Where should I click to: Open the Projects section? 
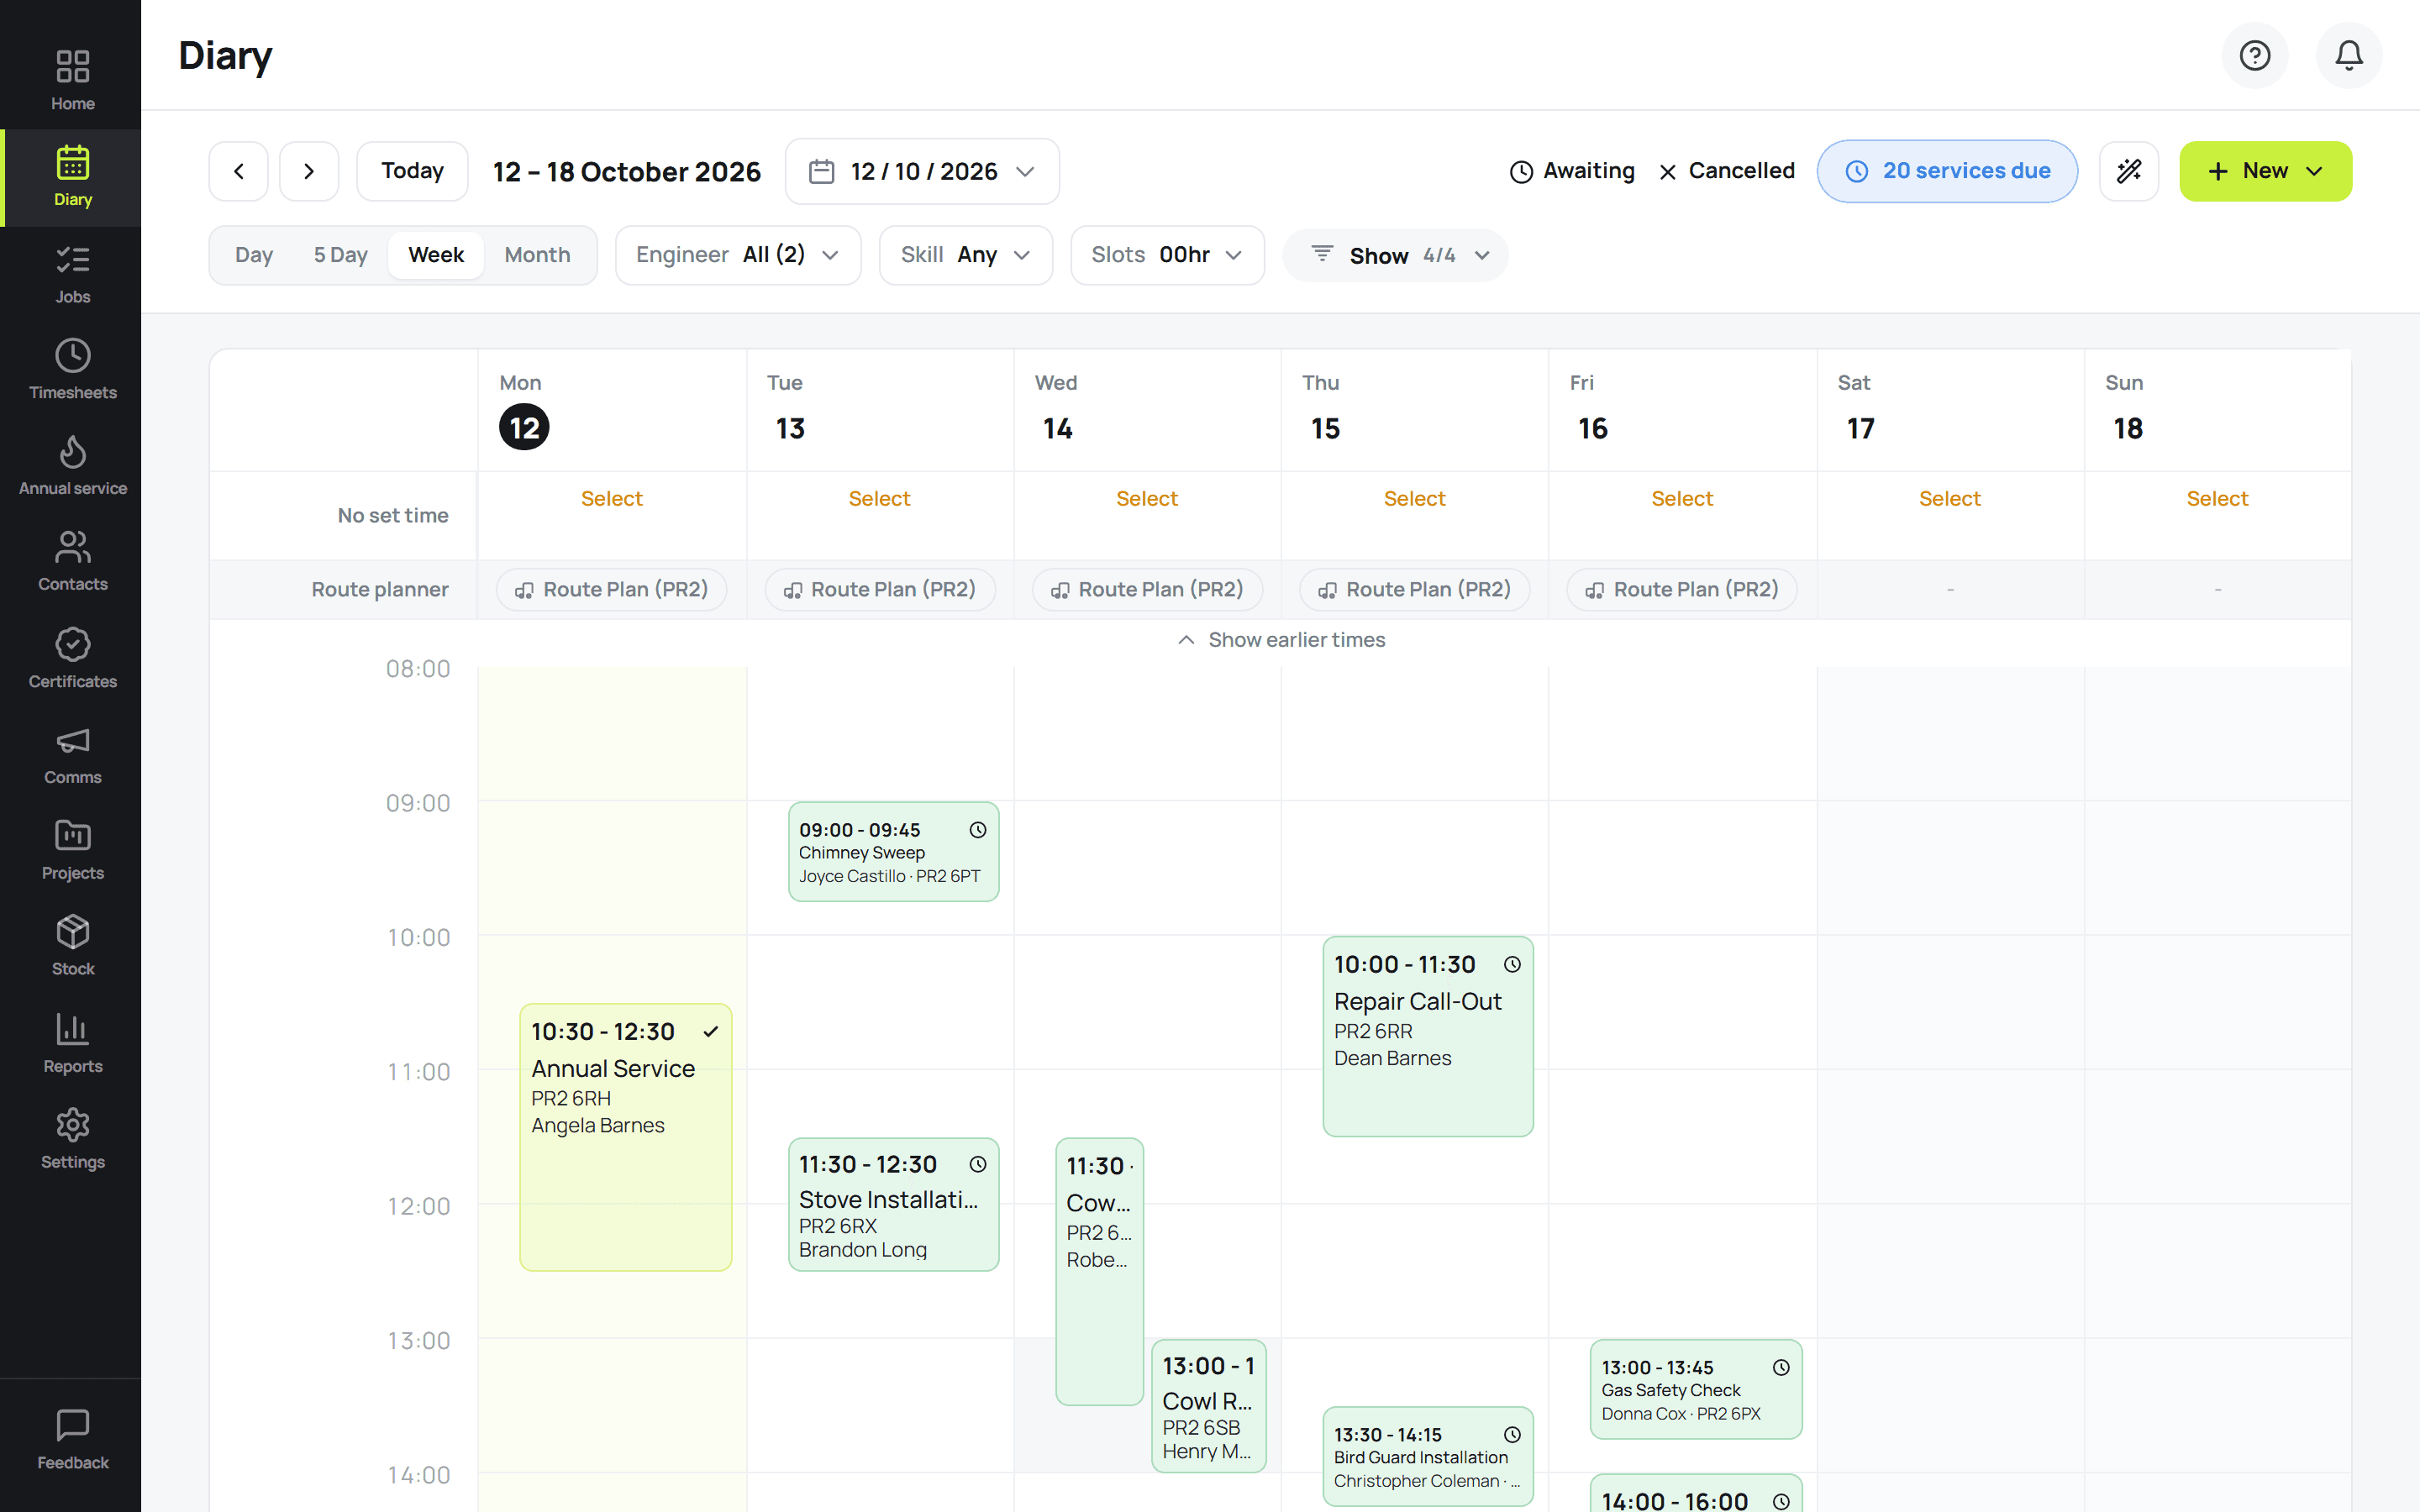(x=72, y=851)
